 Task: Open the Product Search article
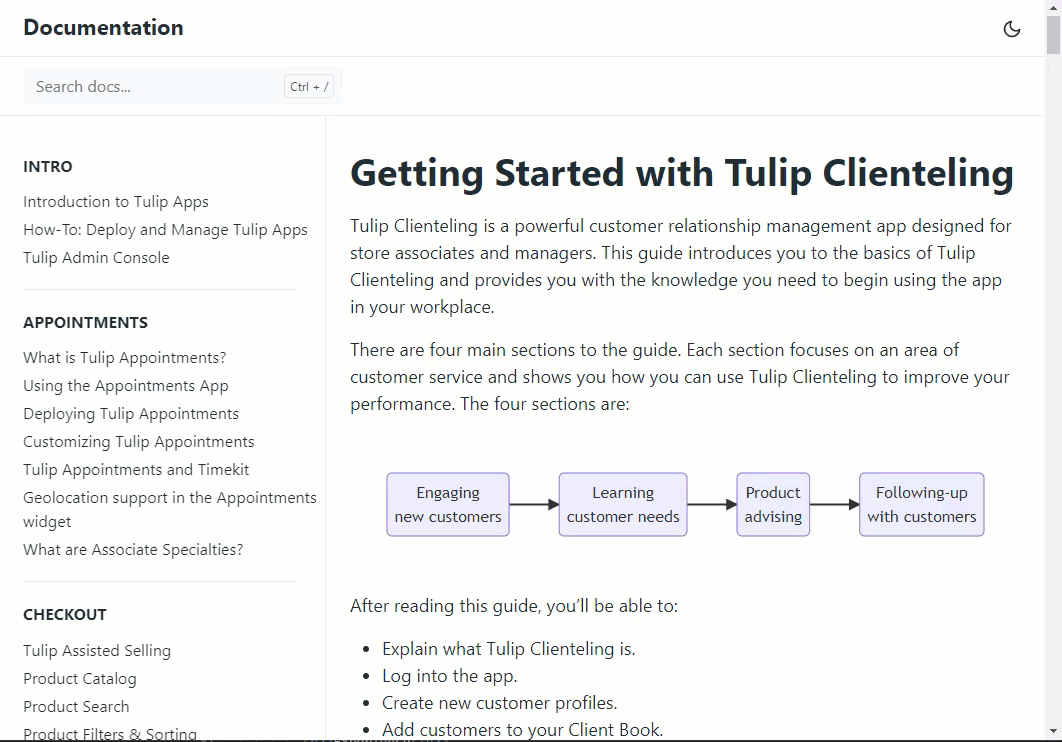point(76,707)
